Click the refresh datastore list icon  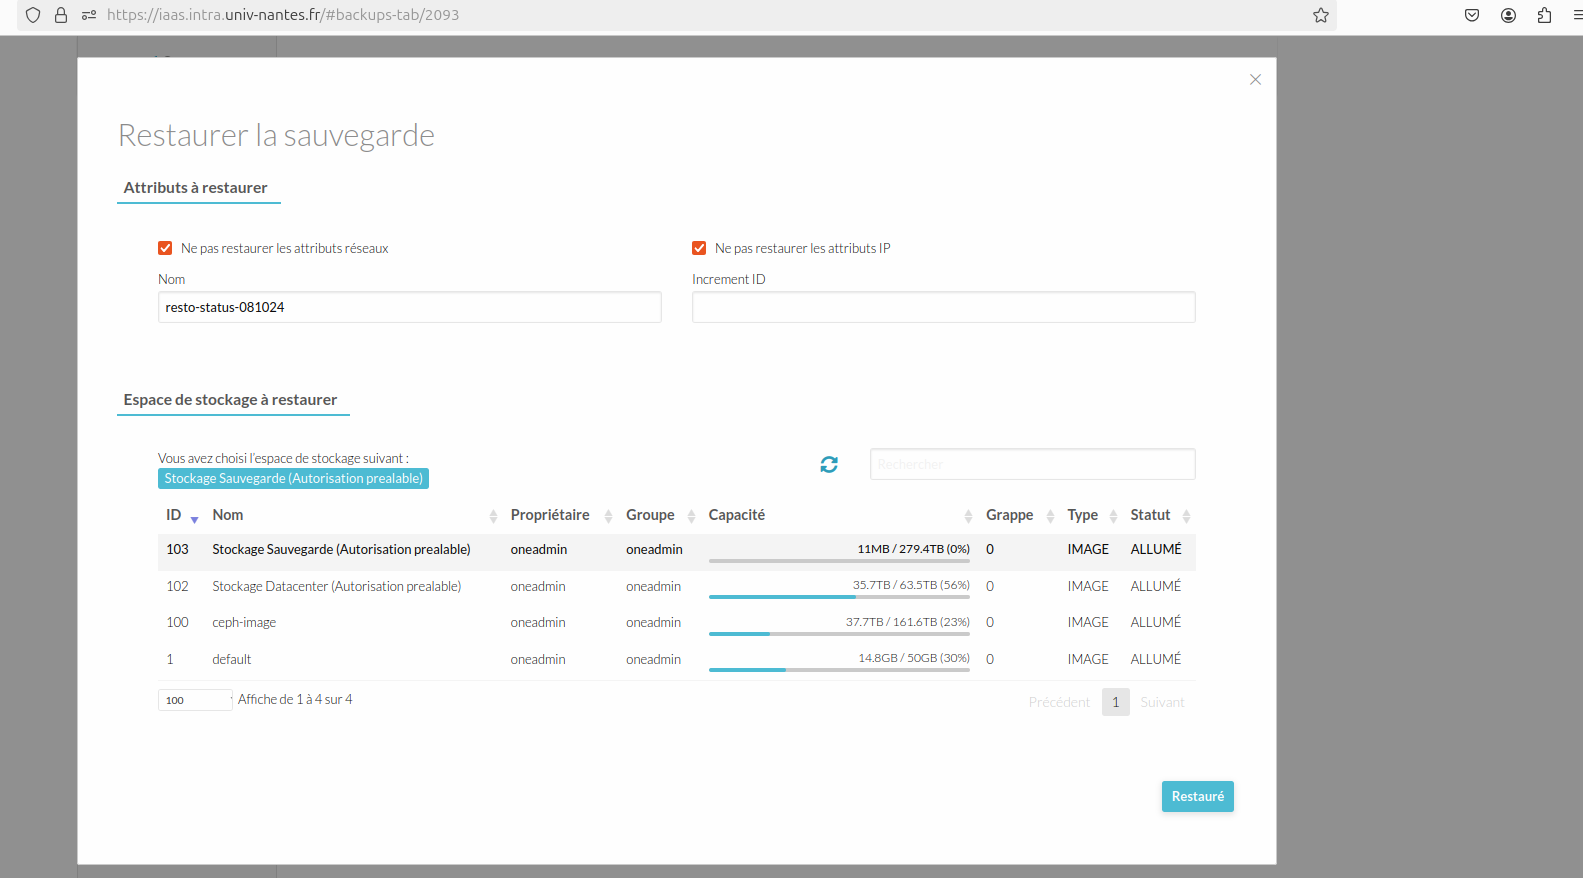tap(829, 464)
